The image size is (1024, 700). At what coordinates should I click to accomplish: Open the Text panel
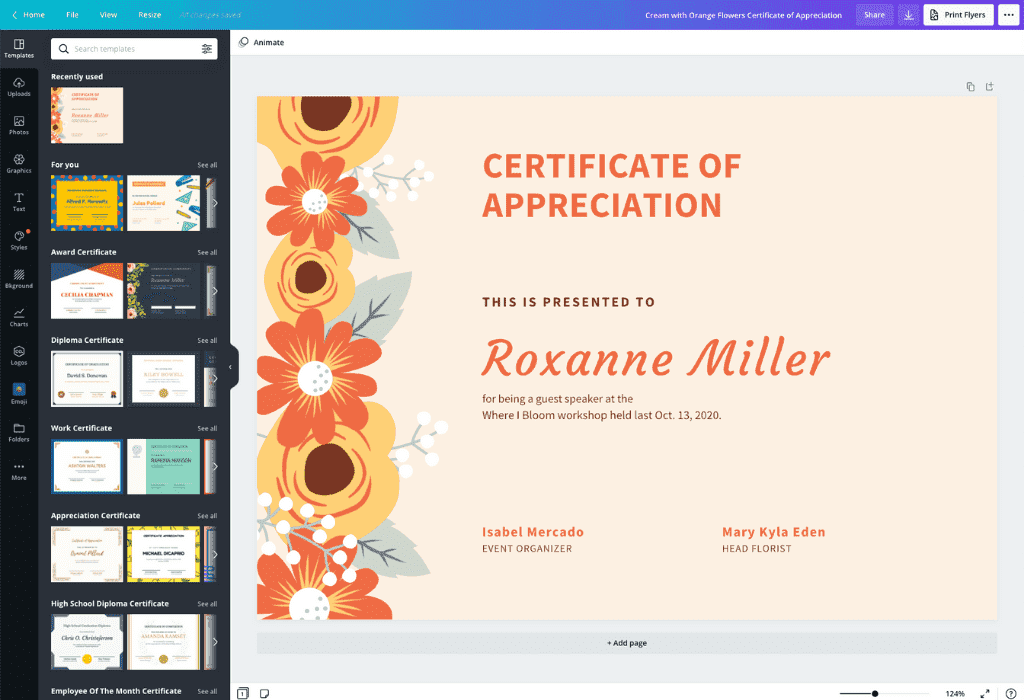pyautogui.click(x=19, y=198)
